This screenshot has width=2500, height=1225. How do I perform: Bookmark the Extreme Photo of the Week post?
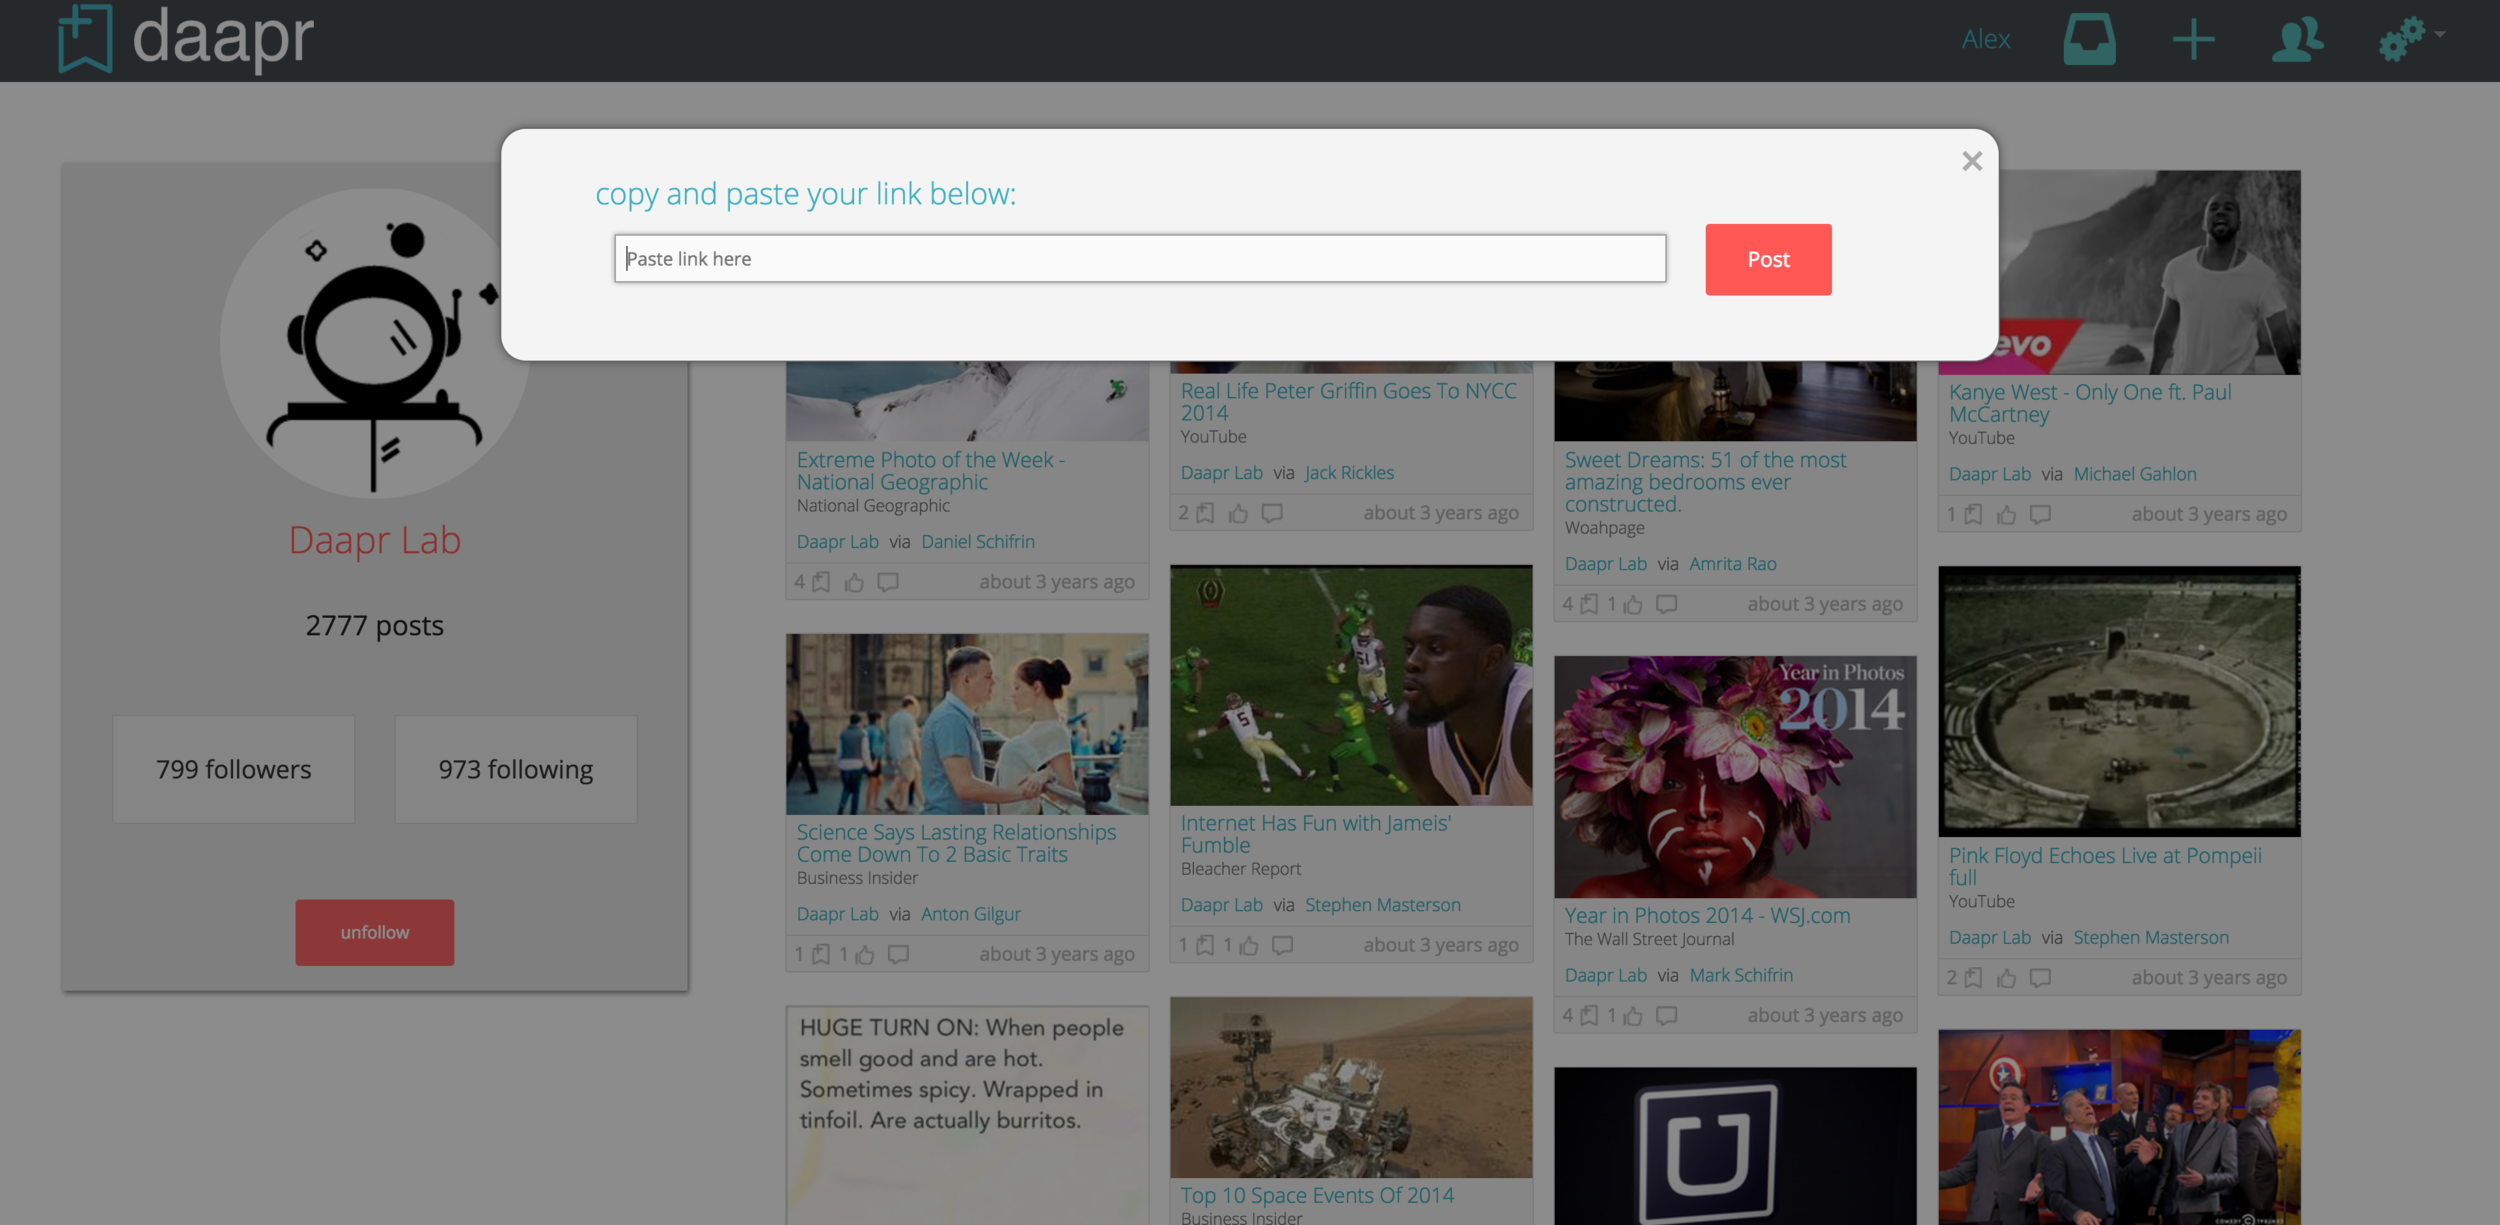pos(821,582)
